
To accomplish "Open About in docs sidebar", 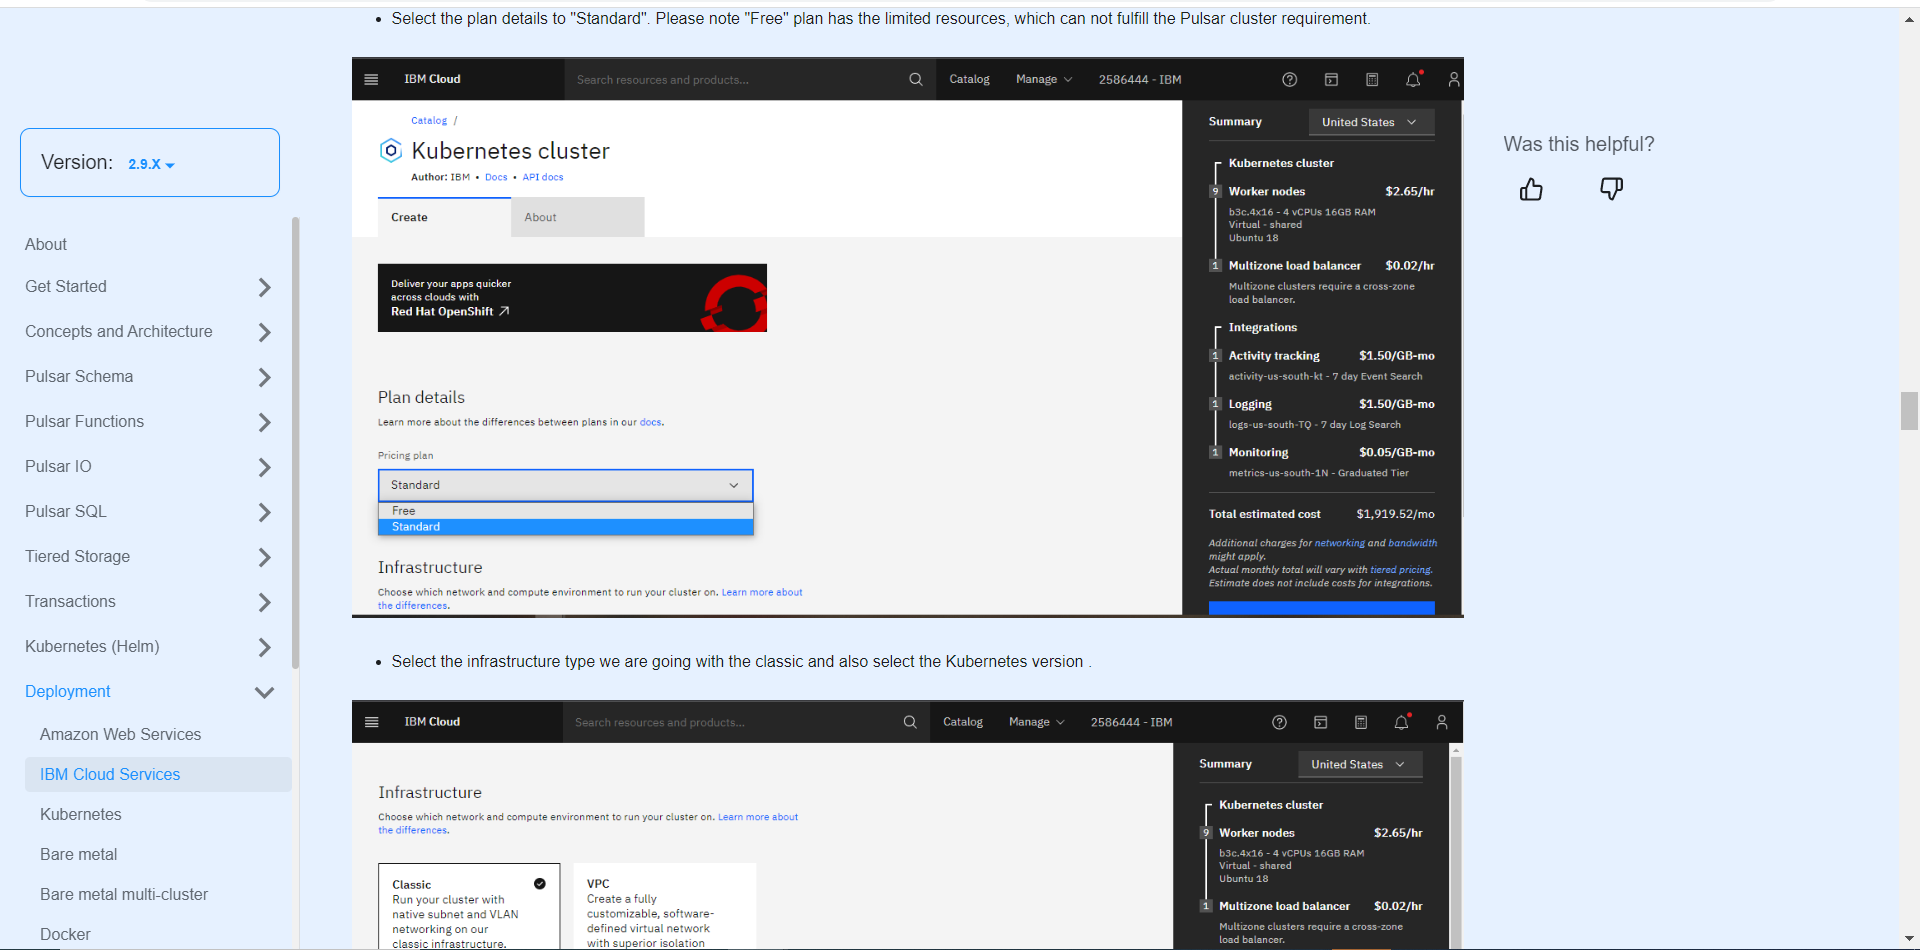I will pos(46,244).
